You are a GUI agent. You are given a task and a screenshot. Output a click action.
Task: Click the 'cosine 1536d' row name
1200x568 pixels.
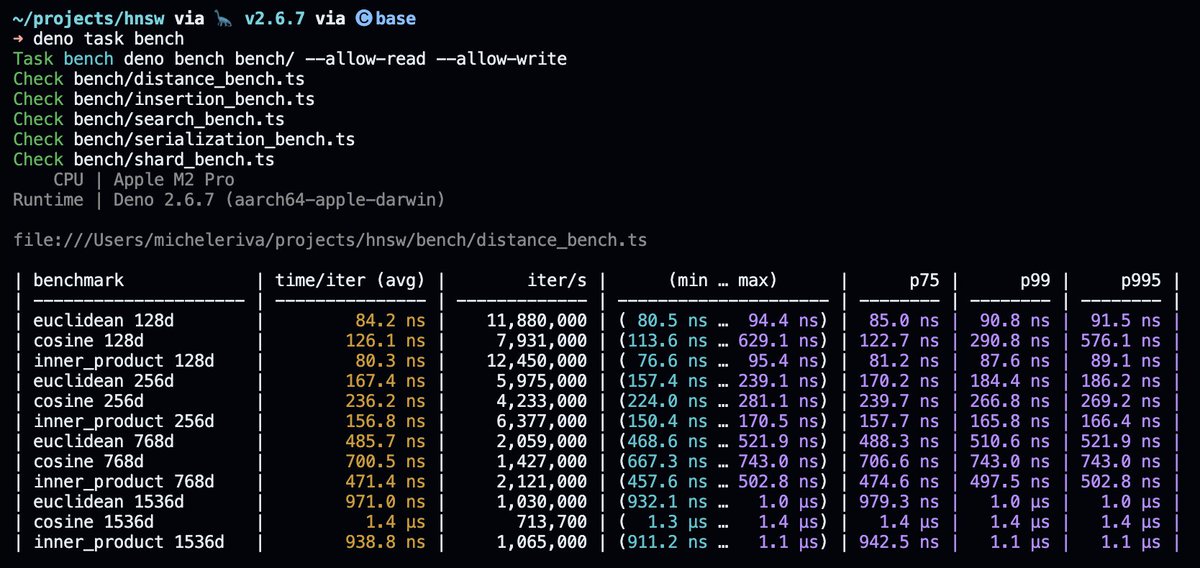tap(94, 521)
